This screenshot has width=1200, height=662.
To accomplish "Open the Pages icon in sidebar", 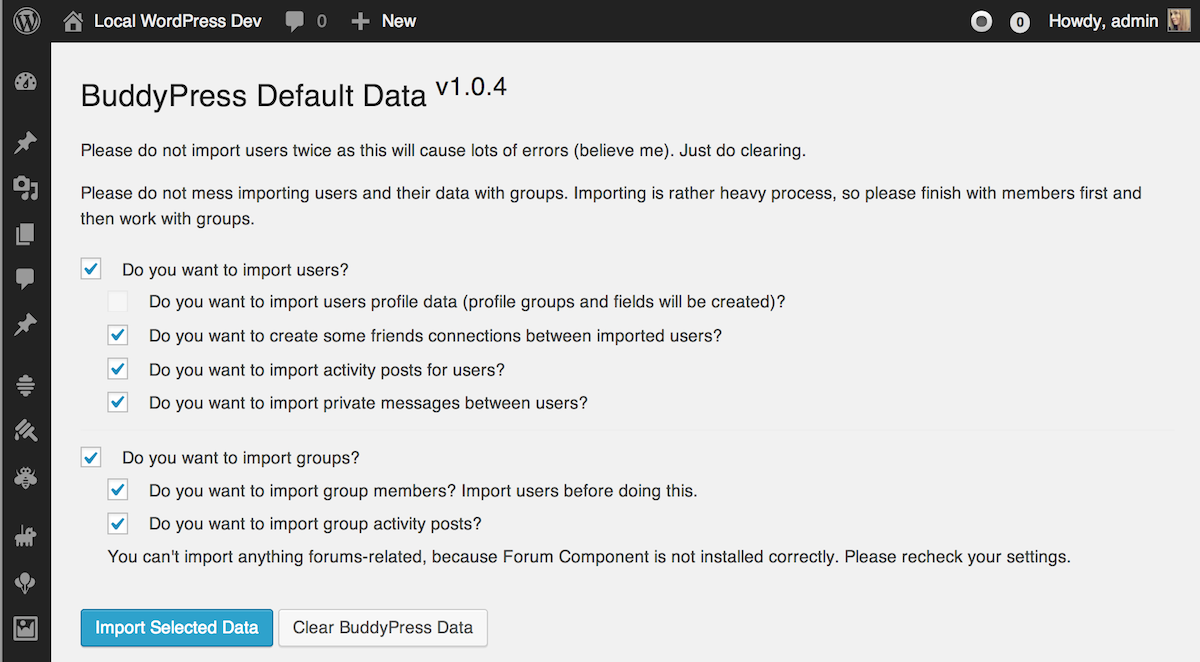I will pyautogui.click(x=26, y=234).
